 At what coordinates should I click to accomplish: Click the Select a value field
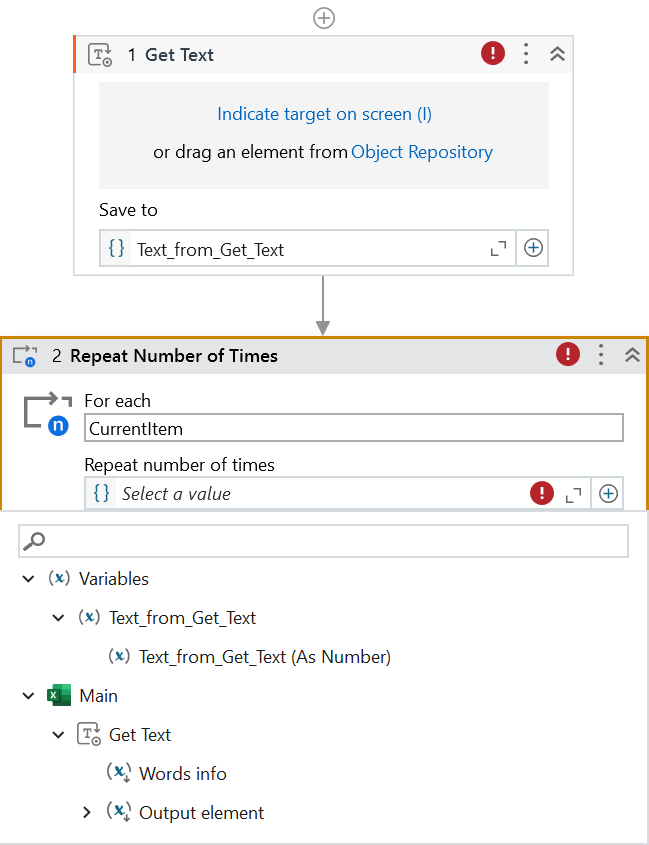coord(320,493)
